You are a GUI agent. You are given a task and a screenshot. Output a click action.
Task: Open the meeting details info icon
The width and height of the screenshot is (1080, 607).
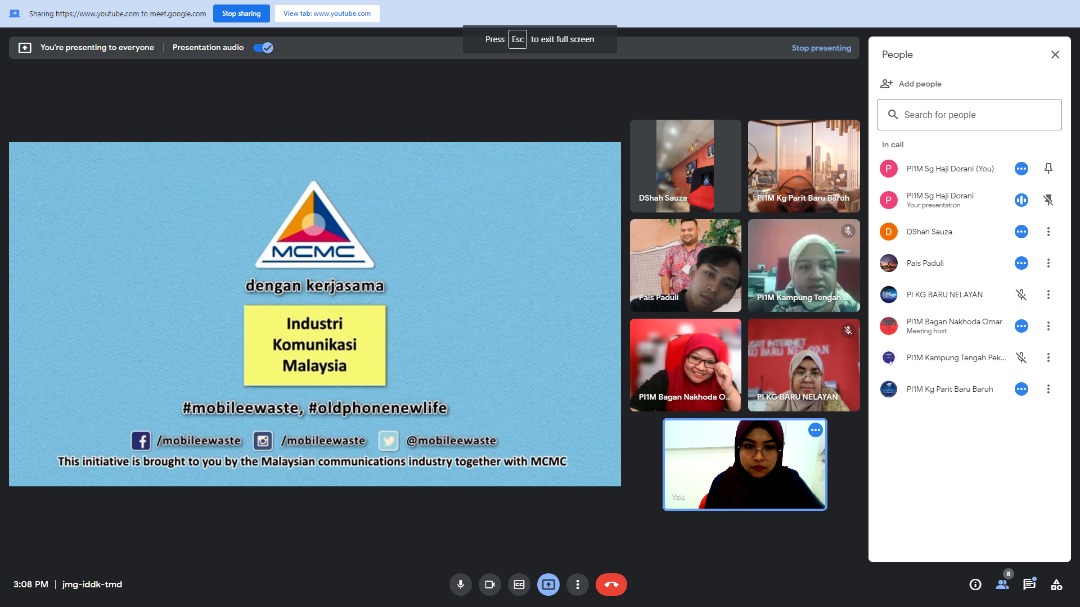975,584
